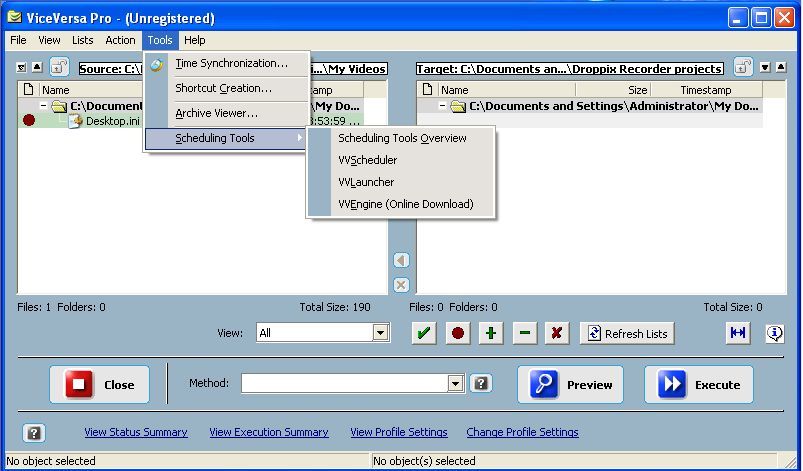The height and width of the screenshot is (471, 803).
Task: Click the X icon between panes
Action: (402, 285)
